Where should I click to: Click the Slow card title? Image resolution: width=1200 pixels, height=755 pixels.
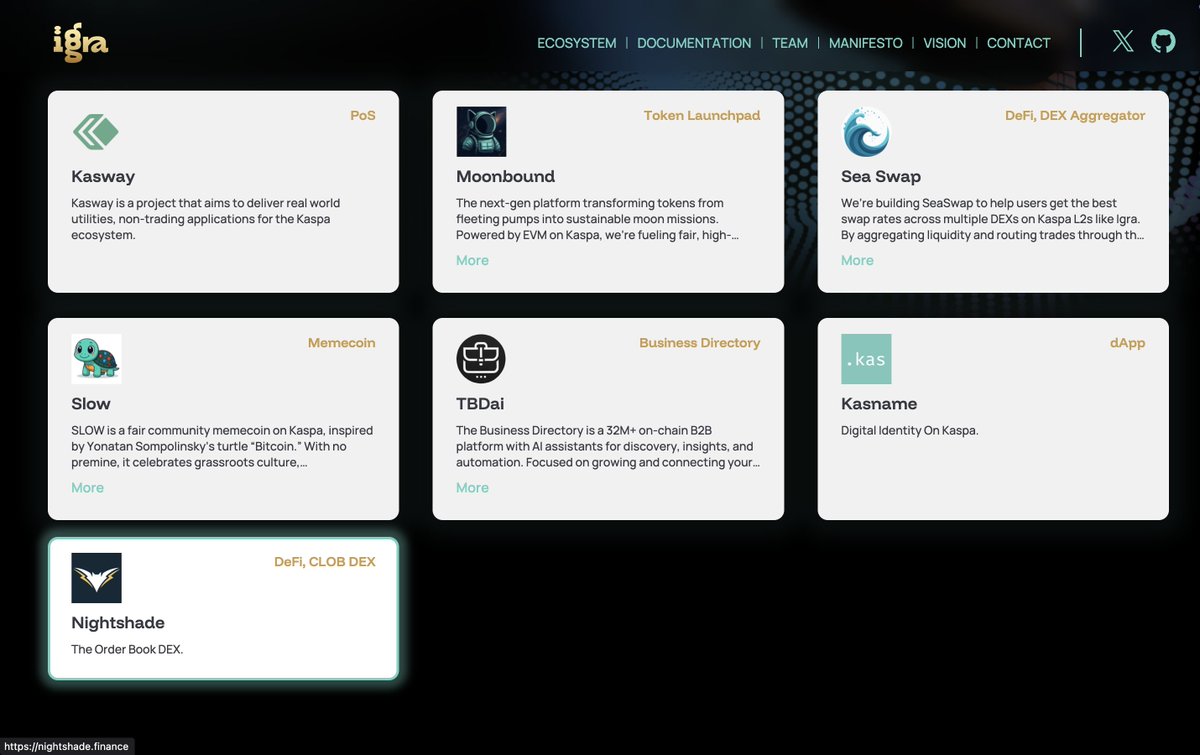coord(91,404)
